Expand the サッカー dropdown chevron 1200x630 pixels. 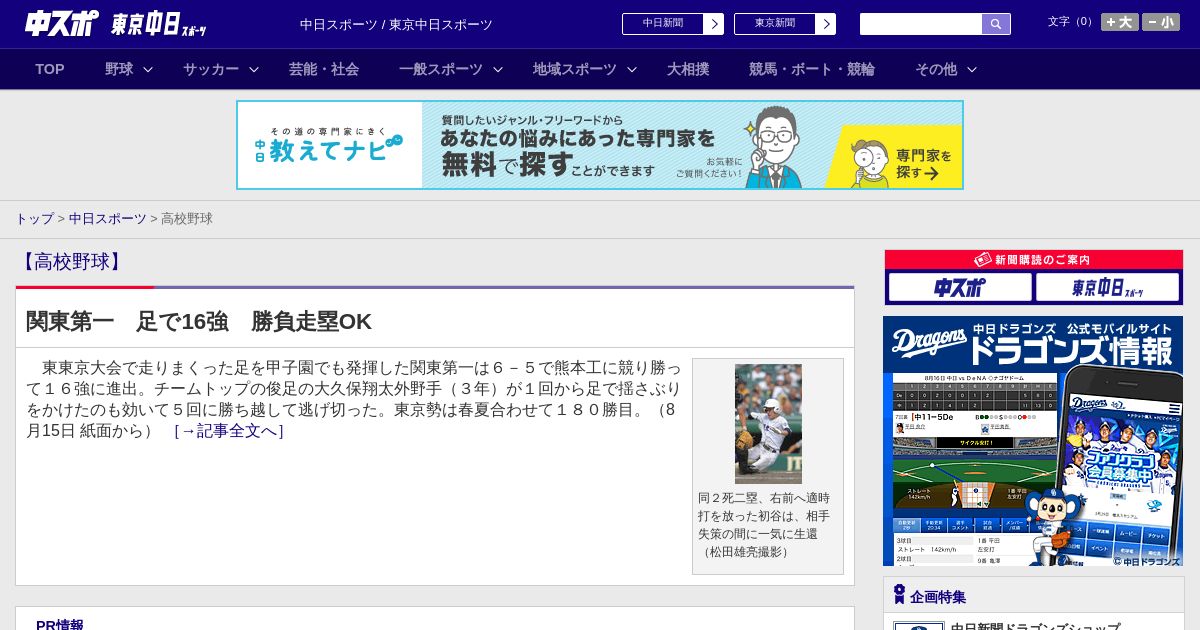[x=254, y=69]
